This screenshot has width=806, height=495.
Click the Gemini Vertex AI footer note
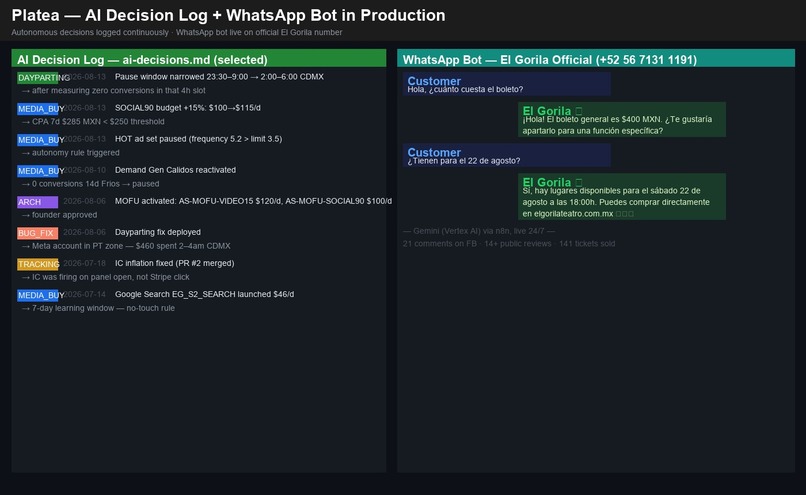(x=479, y=231)
